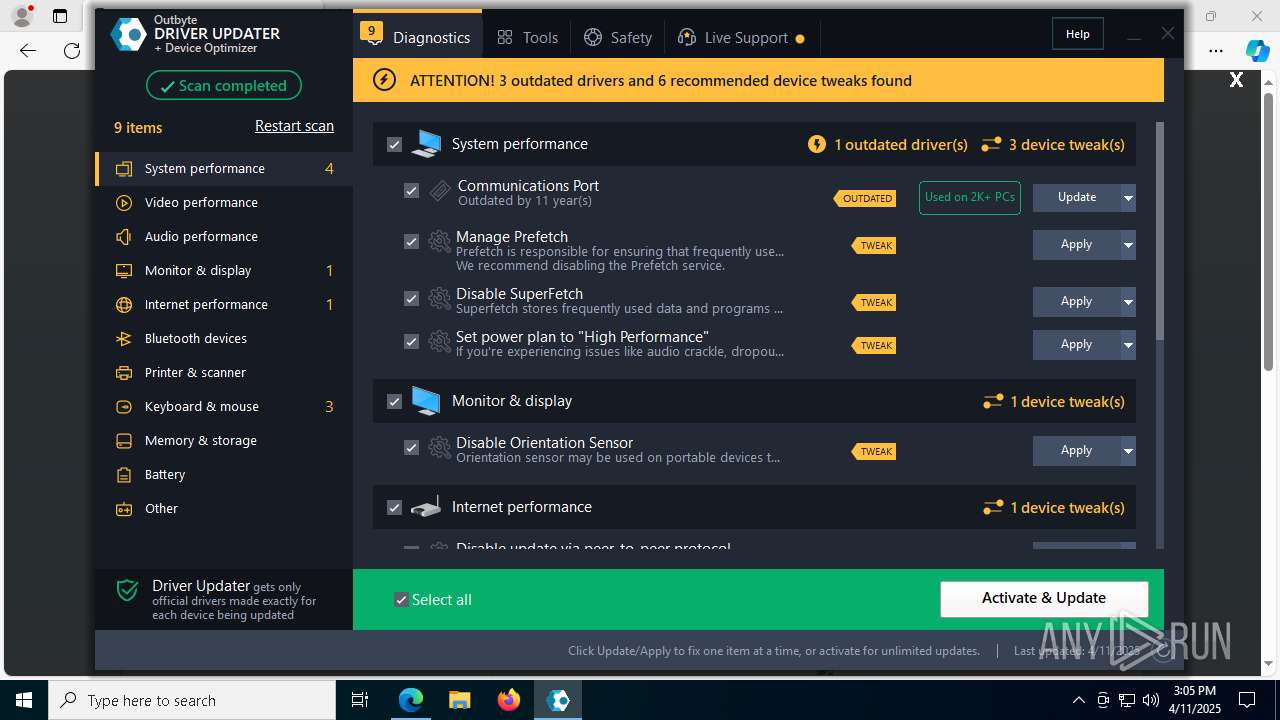The height and width of the screenshot is (720, 1280).
Task: Open Microsoft Edge from the taskbar
Action: point(411,700)
